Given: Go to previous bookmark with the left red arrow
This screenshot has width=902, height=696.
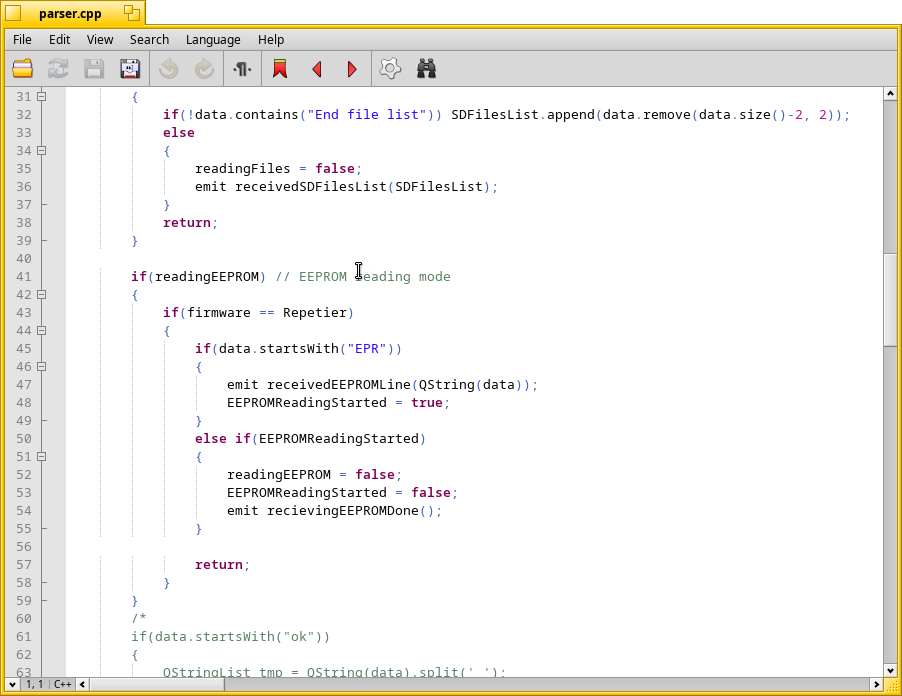Looking at the screenshot, I should pos(316,69).
